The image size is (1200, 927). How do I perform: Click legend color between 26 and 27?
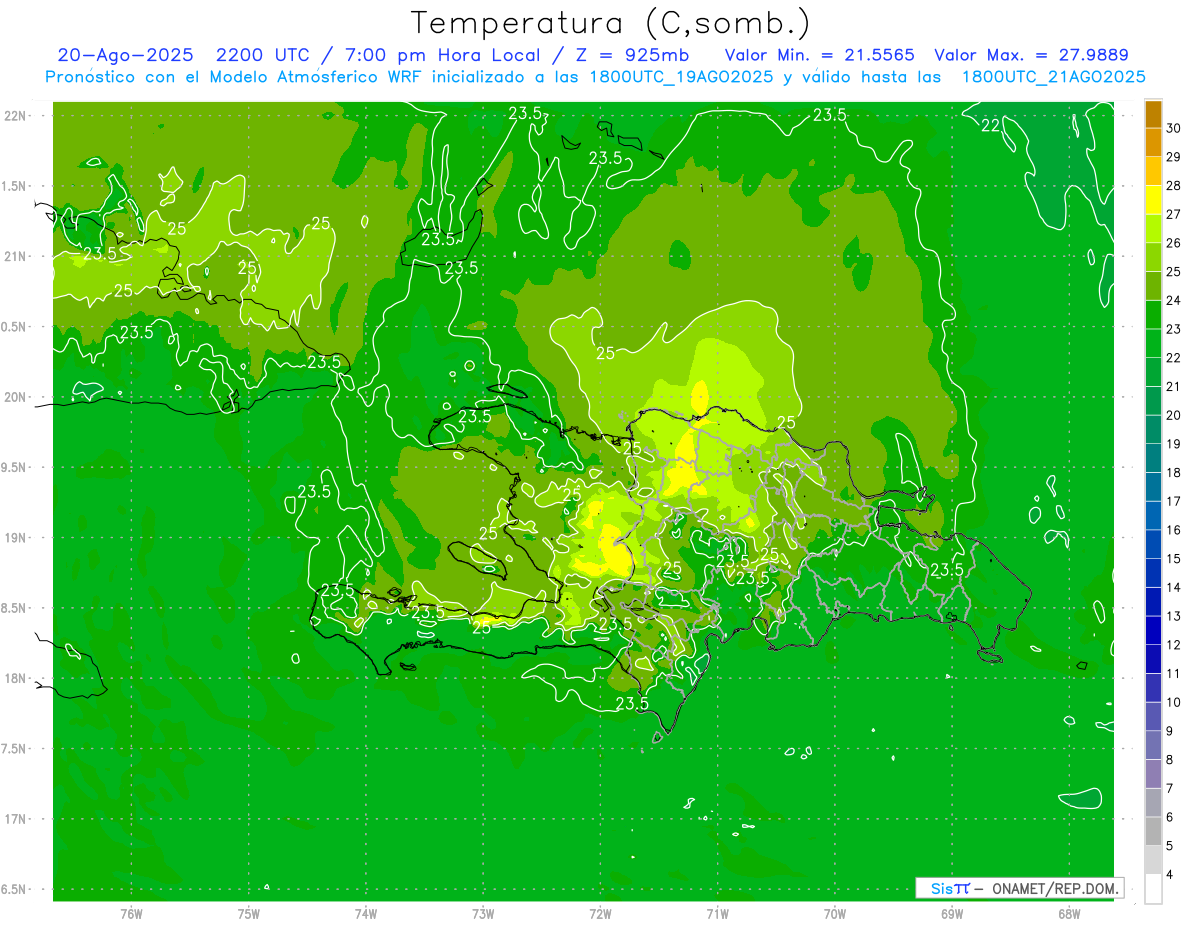pos(1153,228)
